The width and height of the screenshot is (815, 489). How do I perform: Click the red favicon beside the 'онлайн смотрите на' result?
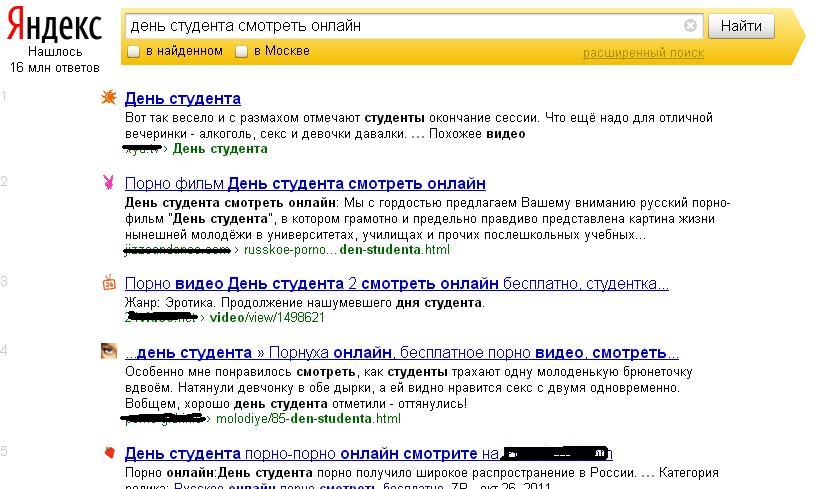point(109,452)
